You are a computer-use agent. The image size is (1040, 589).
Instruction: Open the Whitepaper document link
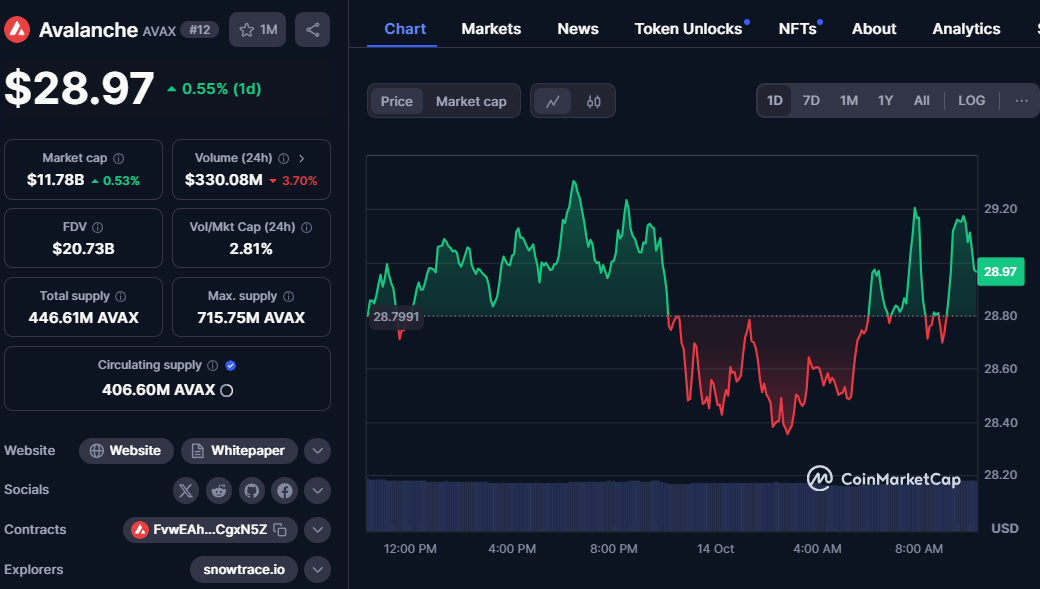[x=239, y=451]
